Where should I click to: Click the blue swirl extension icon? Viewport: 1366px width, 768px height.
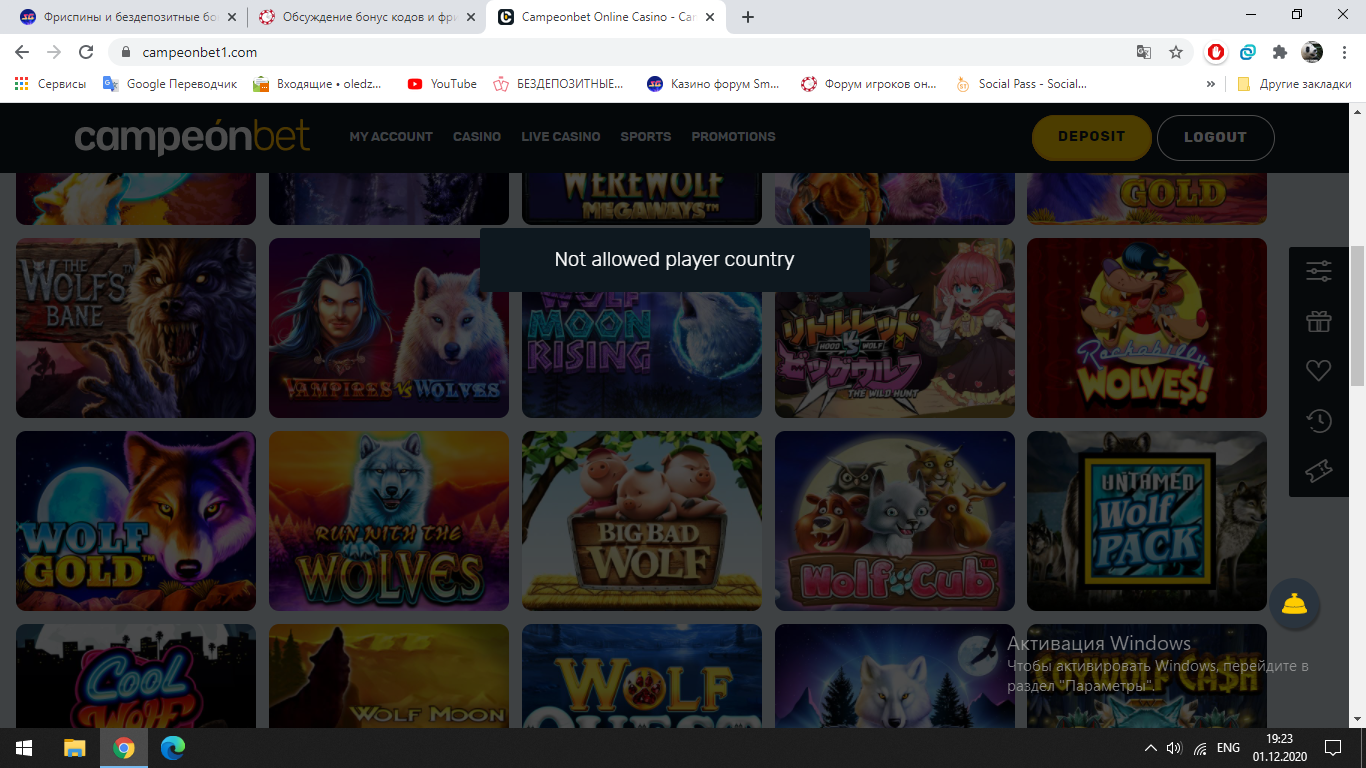point(1248,52)
